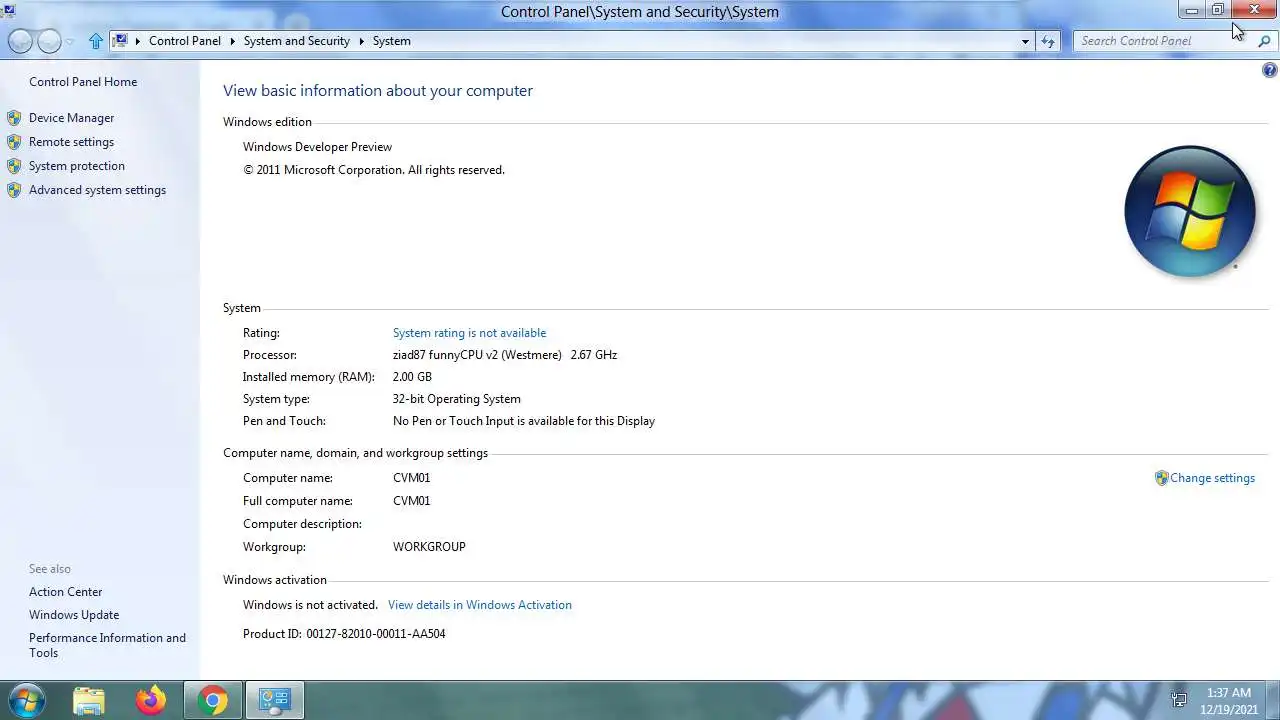
Task: Open Advanced system settings link
Action: tap(97, 190)
